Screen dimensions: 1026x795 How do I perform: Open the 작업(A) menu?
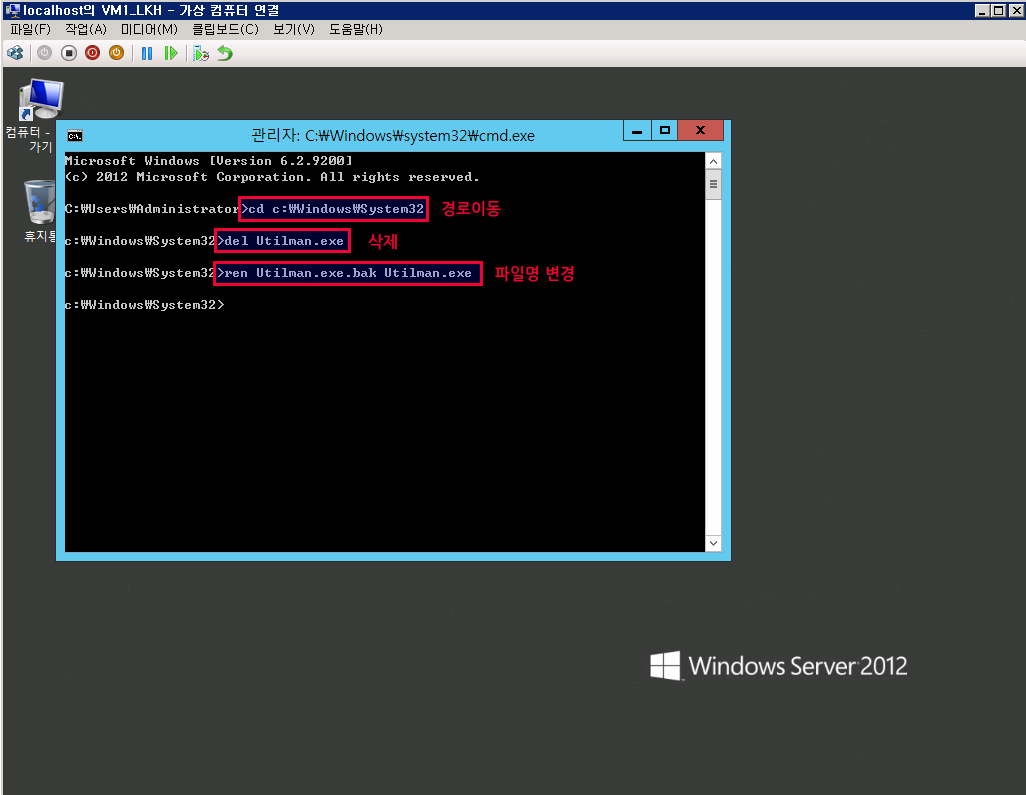[86, 29]
